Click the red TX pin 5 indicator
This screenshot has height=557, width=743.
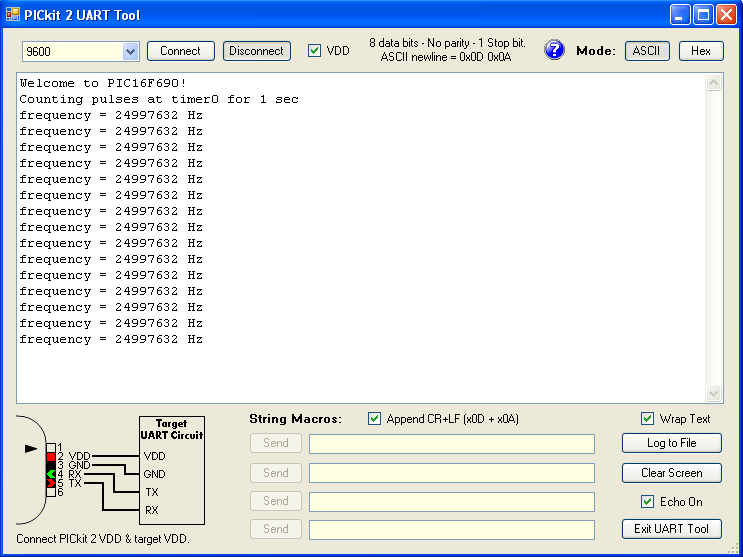51,483
